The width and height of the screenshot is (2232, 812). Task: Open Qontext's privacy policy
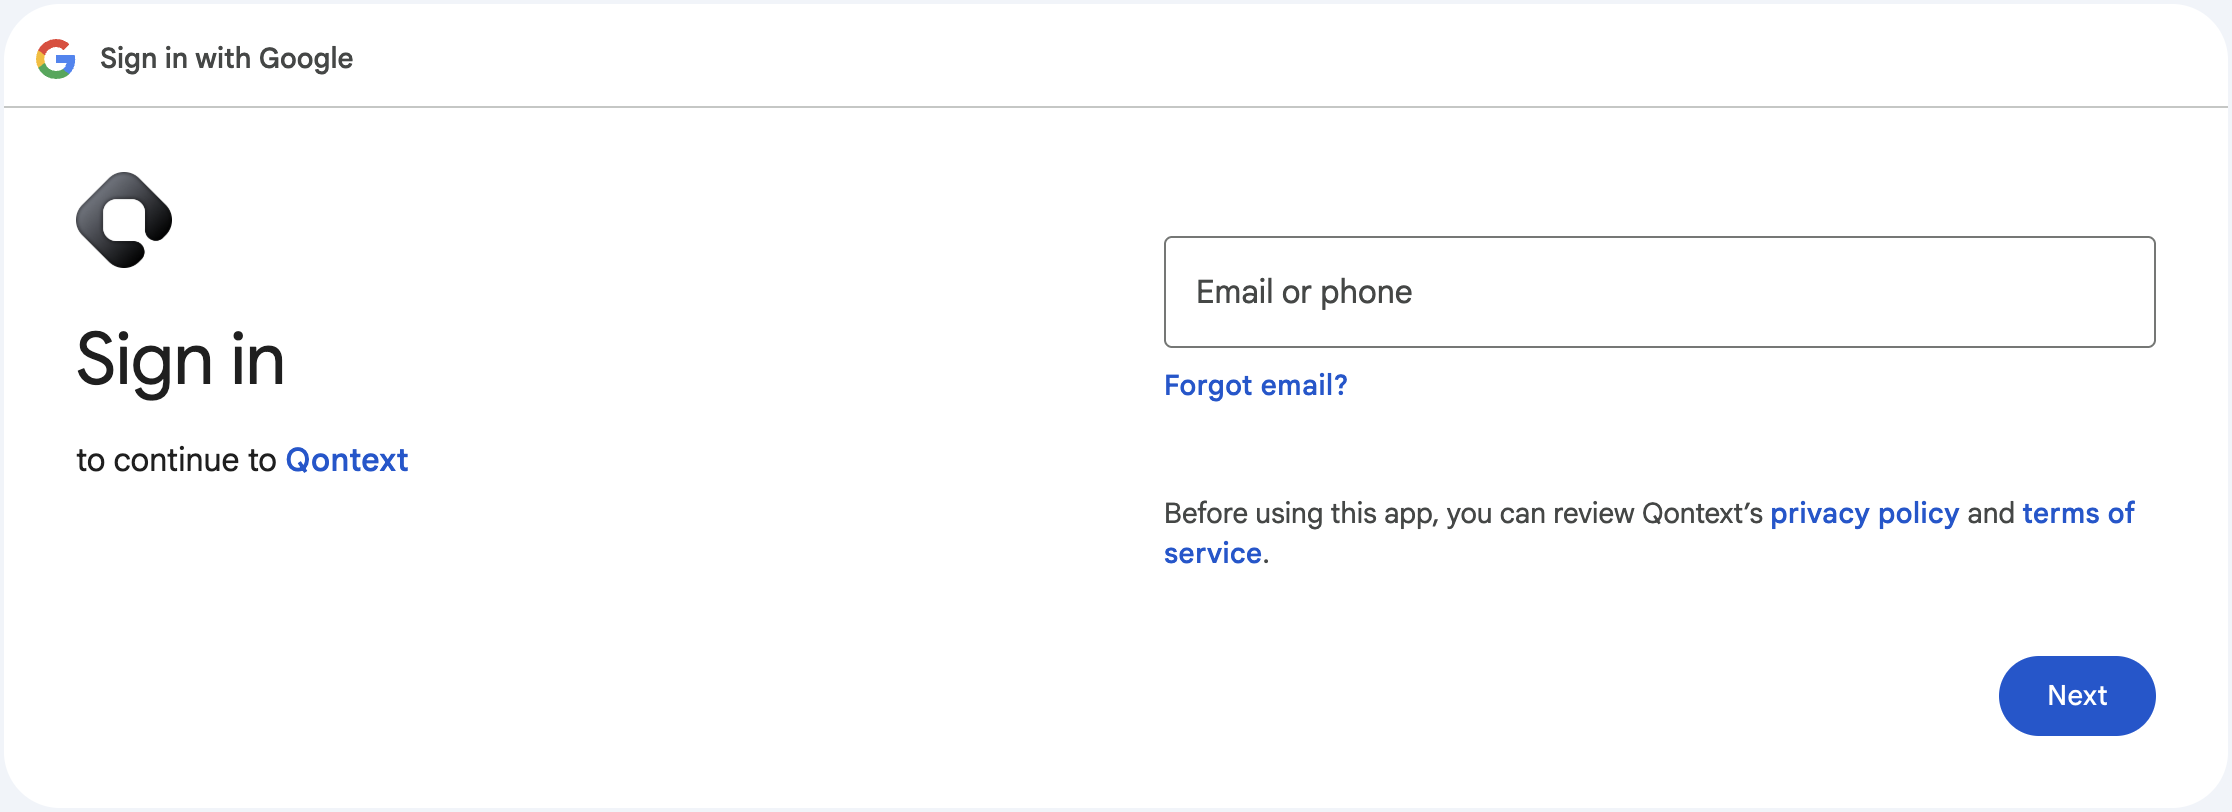coord(1864,513)
